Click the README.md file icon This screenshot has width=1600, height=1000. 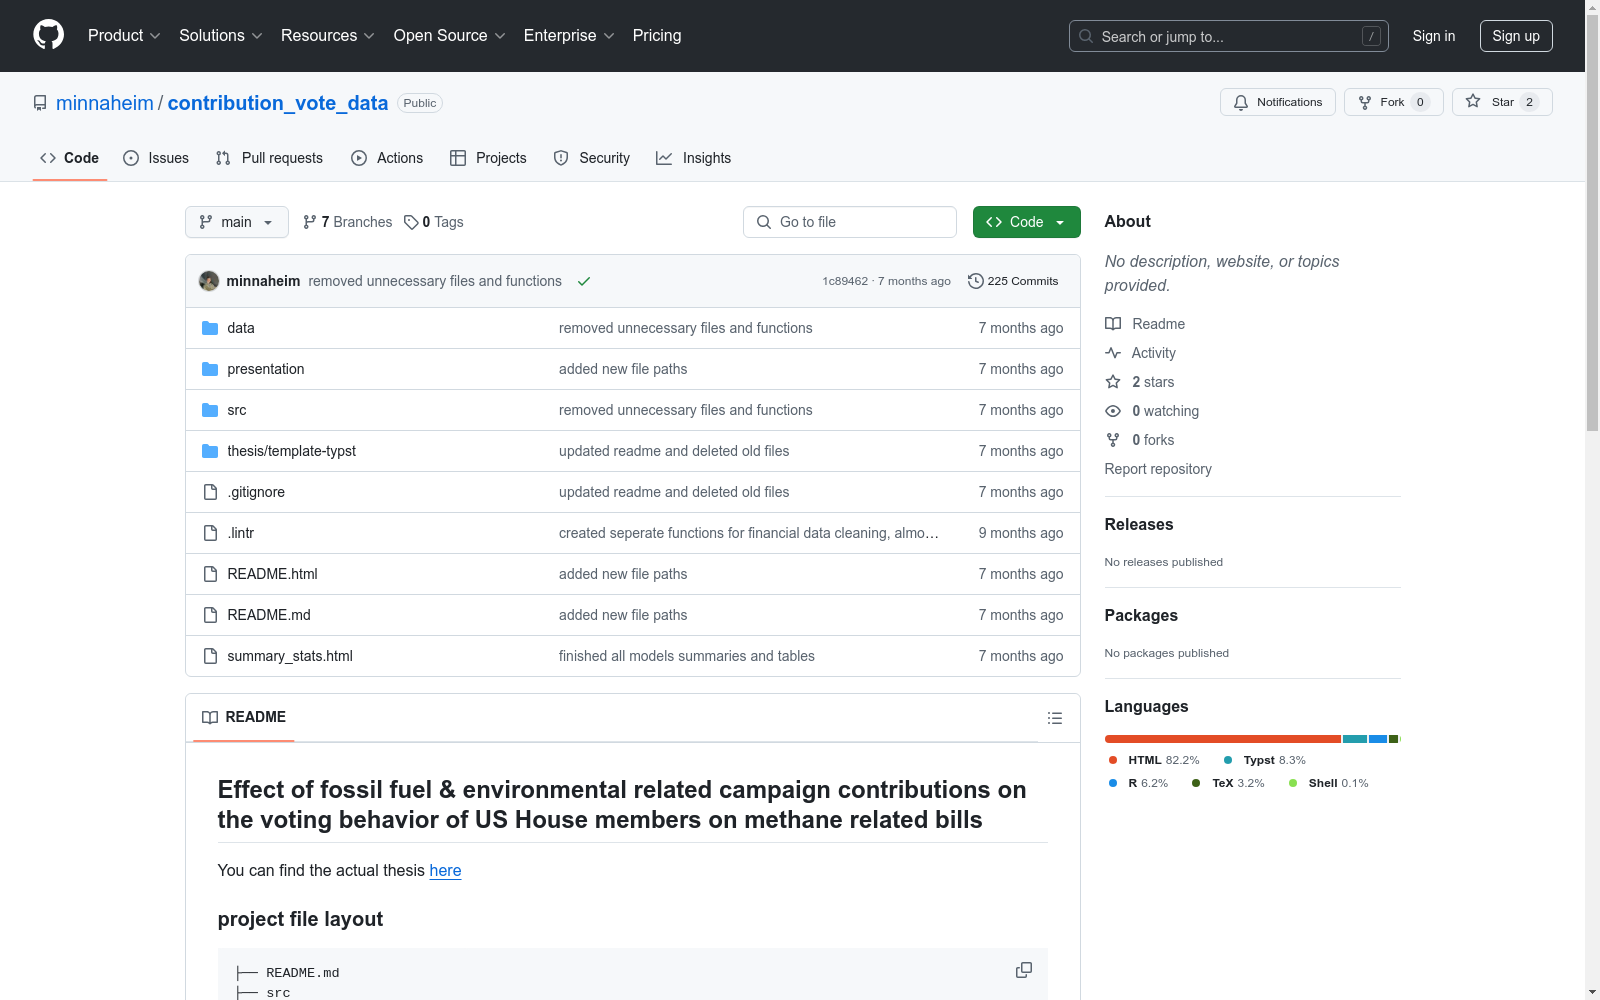click(210, 615)
